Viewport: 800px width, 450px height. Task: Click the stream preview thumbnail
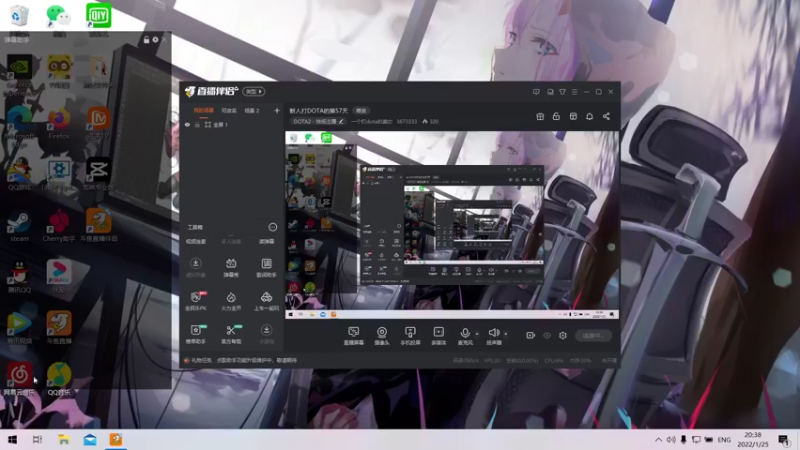coord(452,225)
